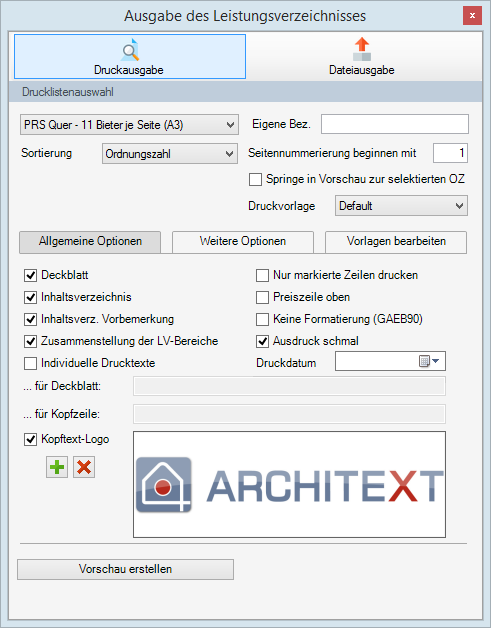Uncheck Ausdruck schmal option
The image size is (491, 628).
[x=262, y=342]
